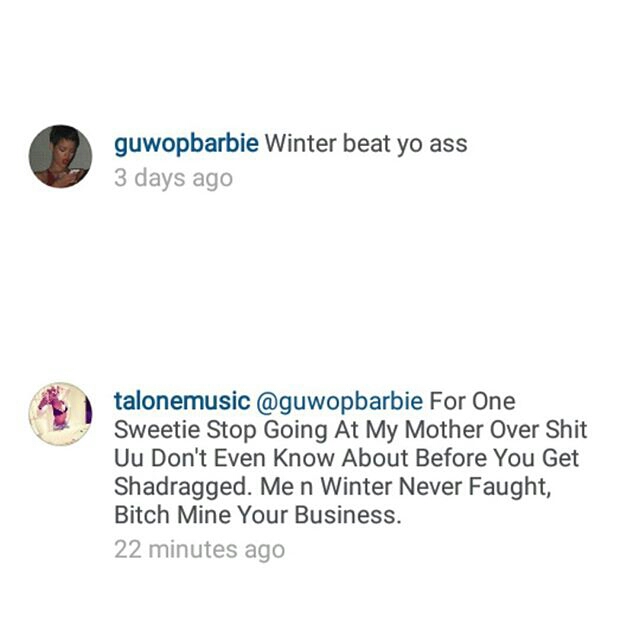Click the word "Winter" in the first comment
The image size is (640, 640).
click(x=301, y=144)
